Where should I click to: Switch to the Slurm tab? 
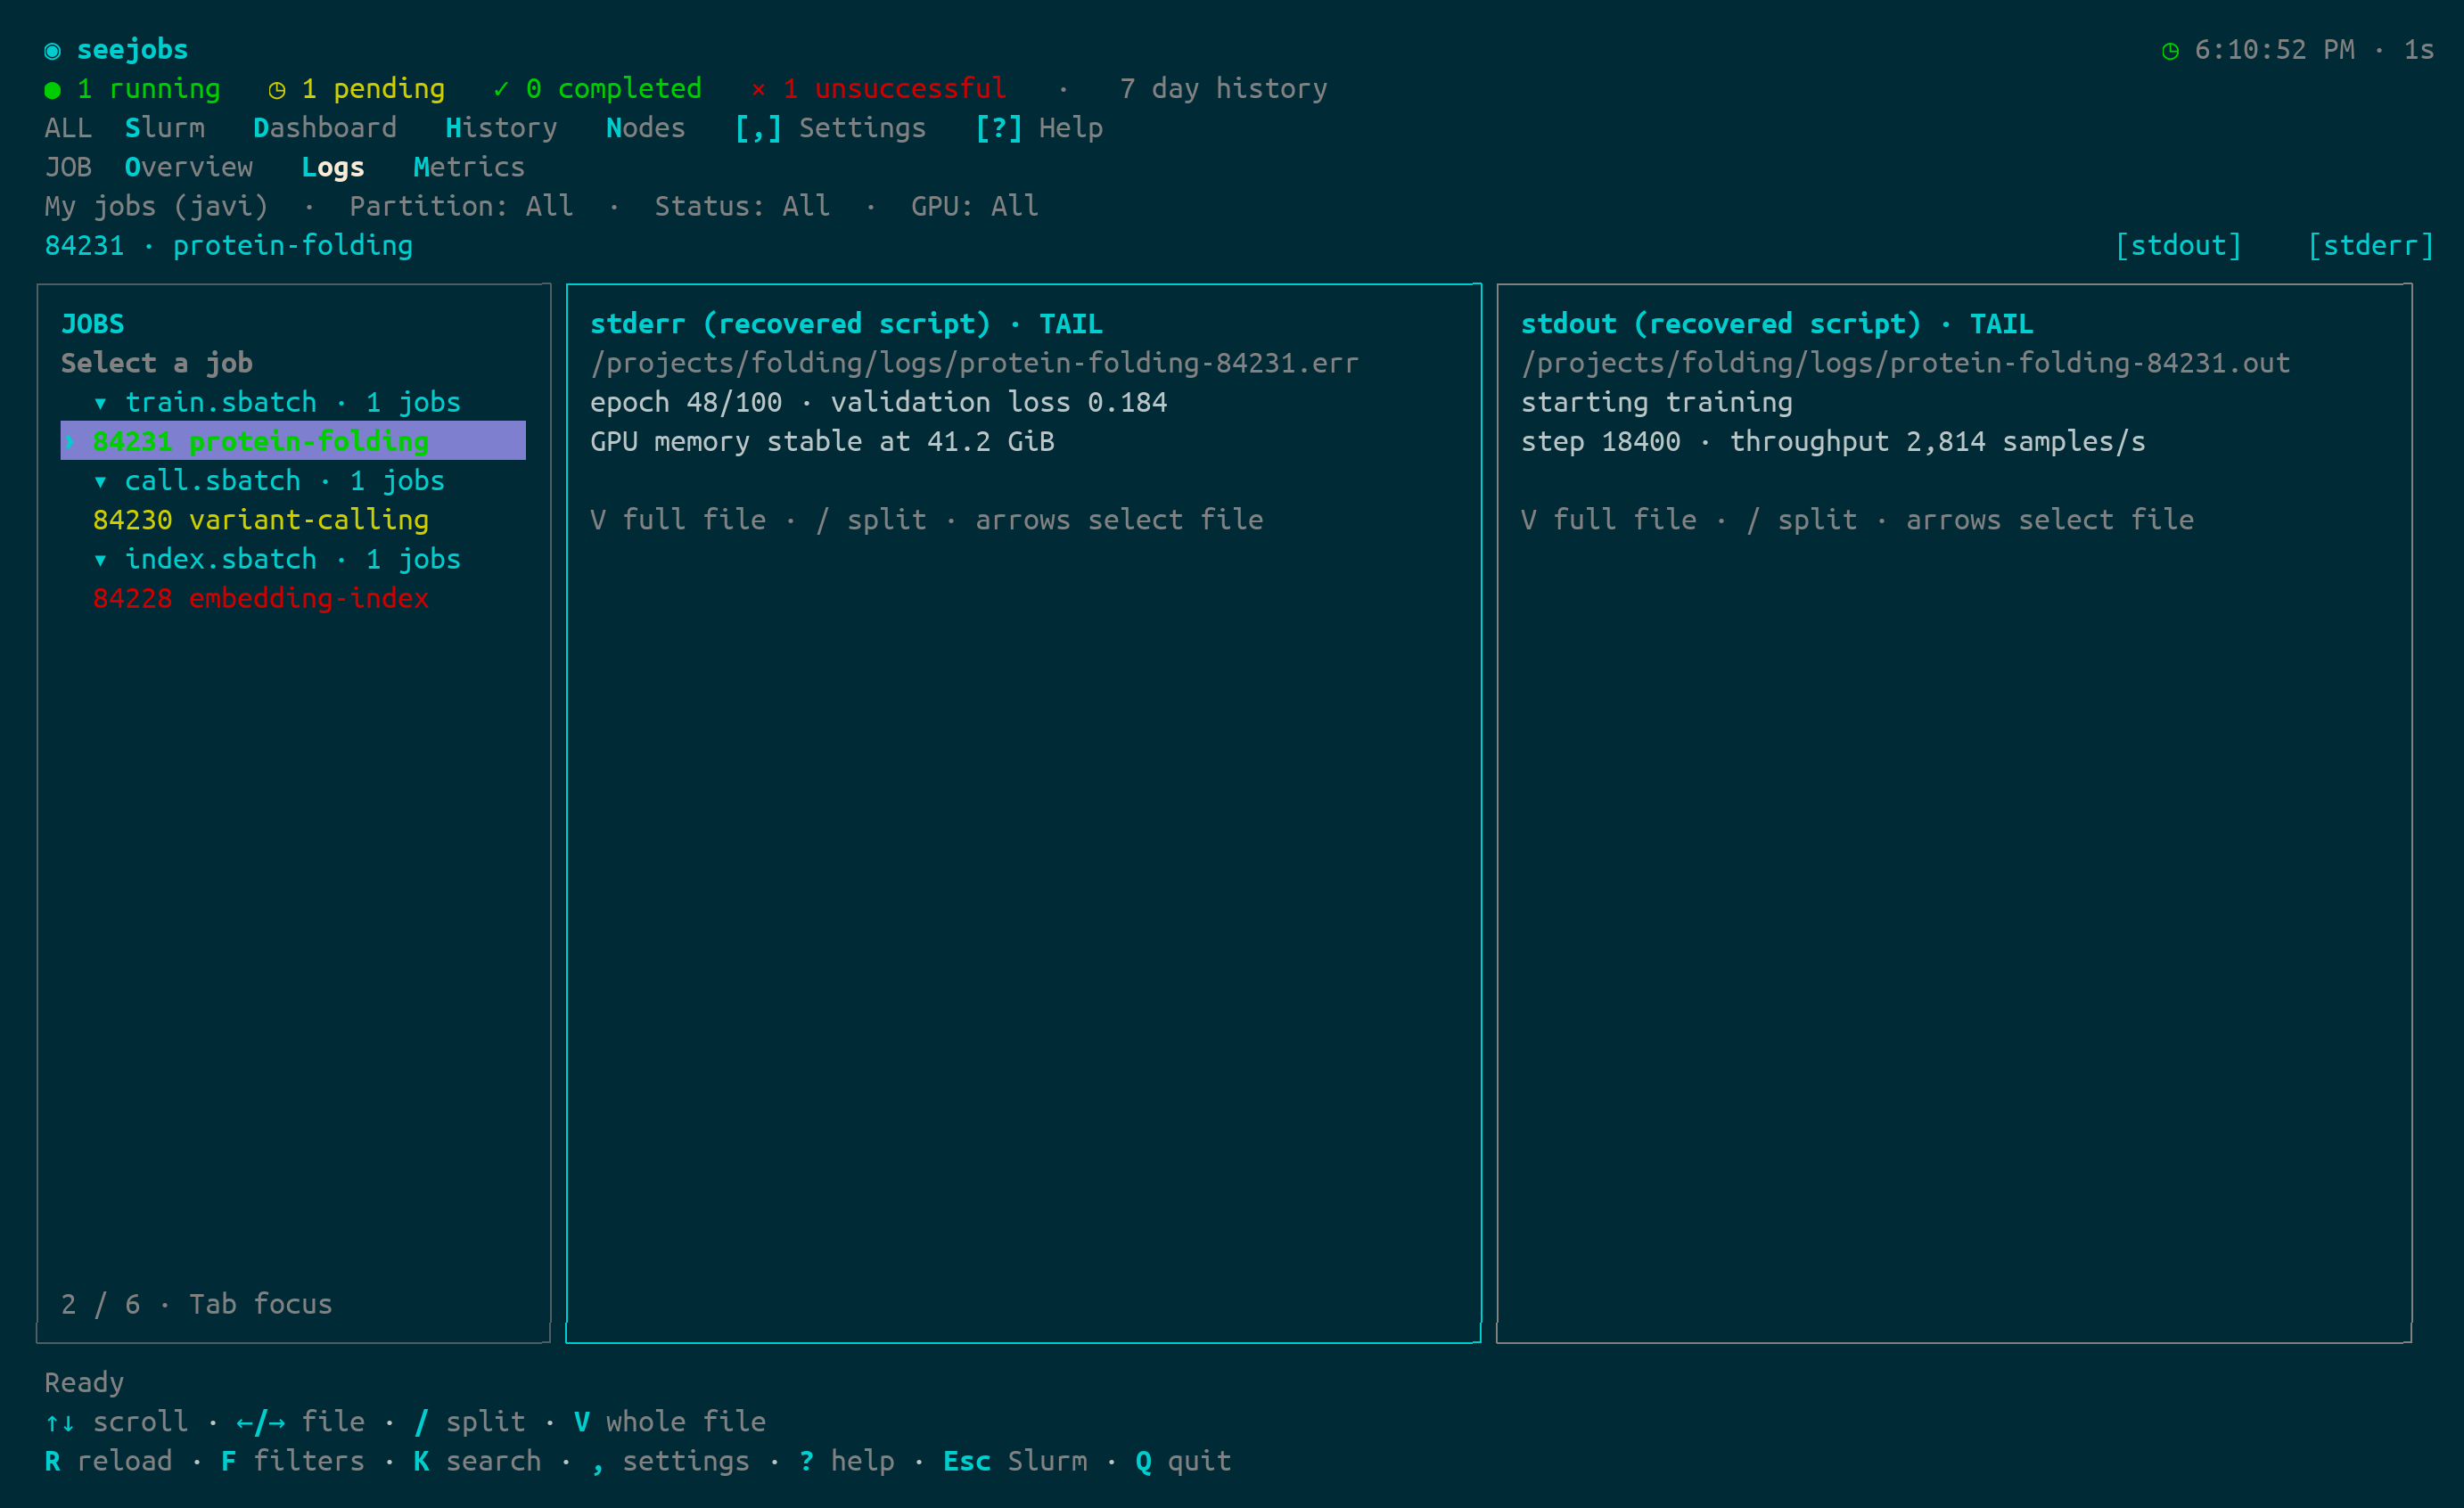click(x=165, y=128)
